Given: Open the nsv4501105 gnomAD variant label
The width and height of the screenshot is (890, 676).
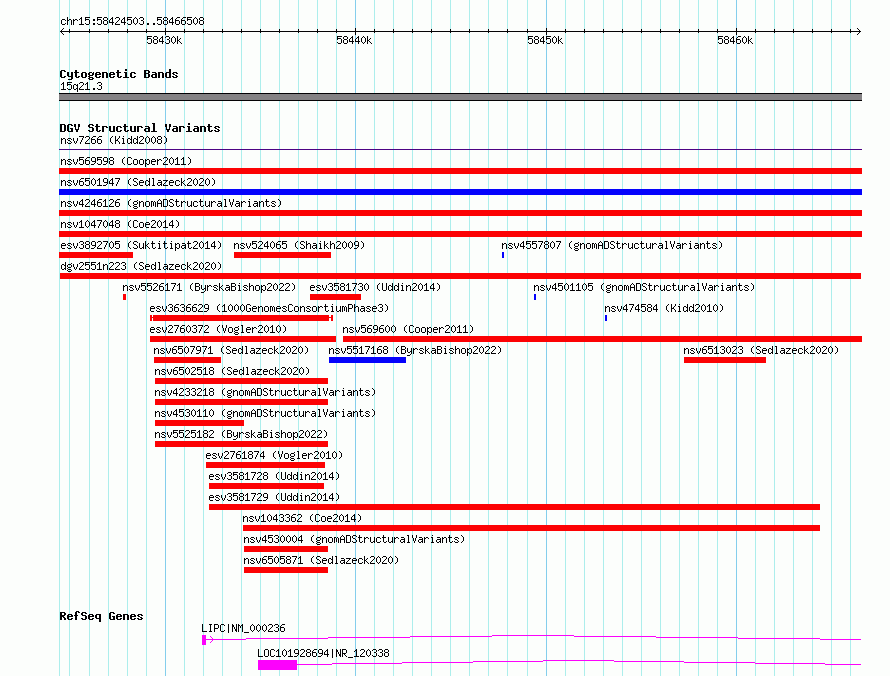Looking at the screenshot, I should (x=644, y=287).
